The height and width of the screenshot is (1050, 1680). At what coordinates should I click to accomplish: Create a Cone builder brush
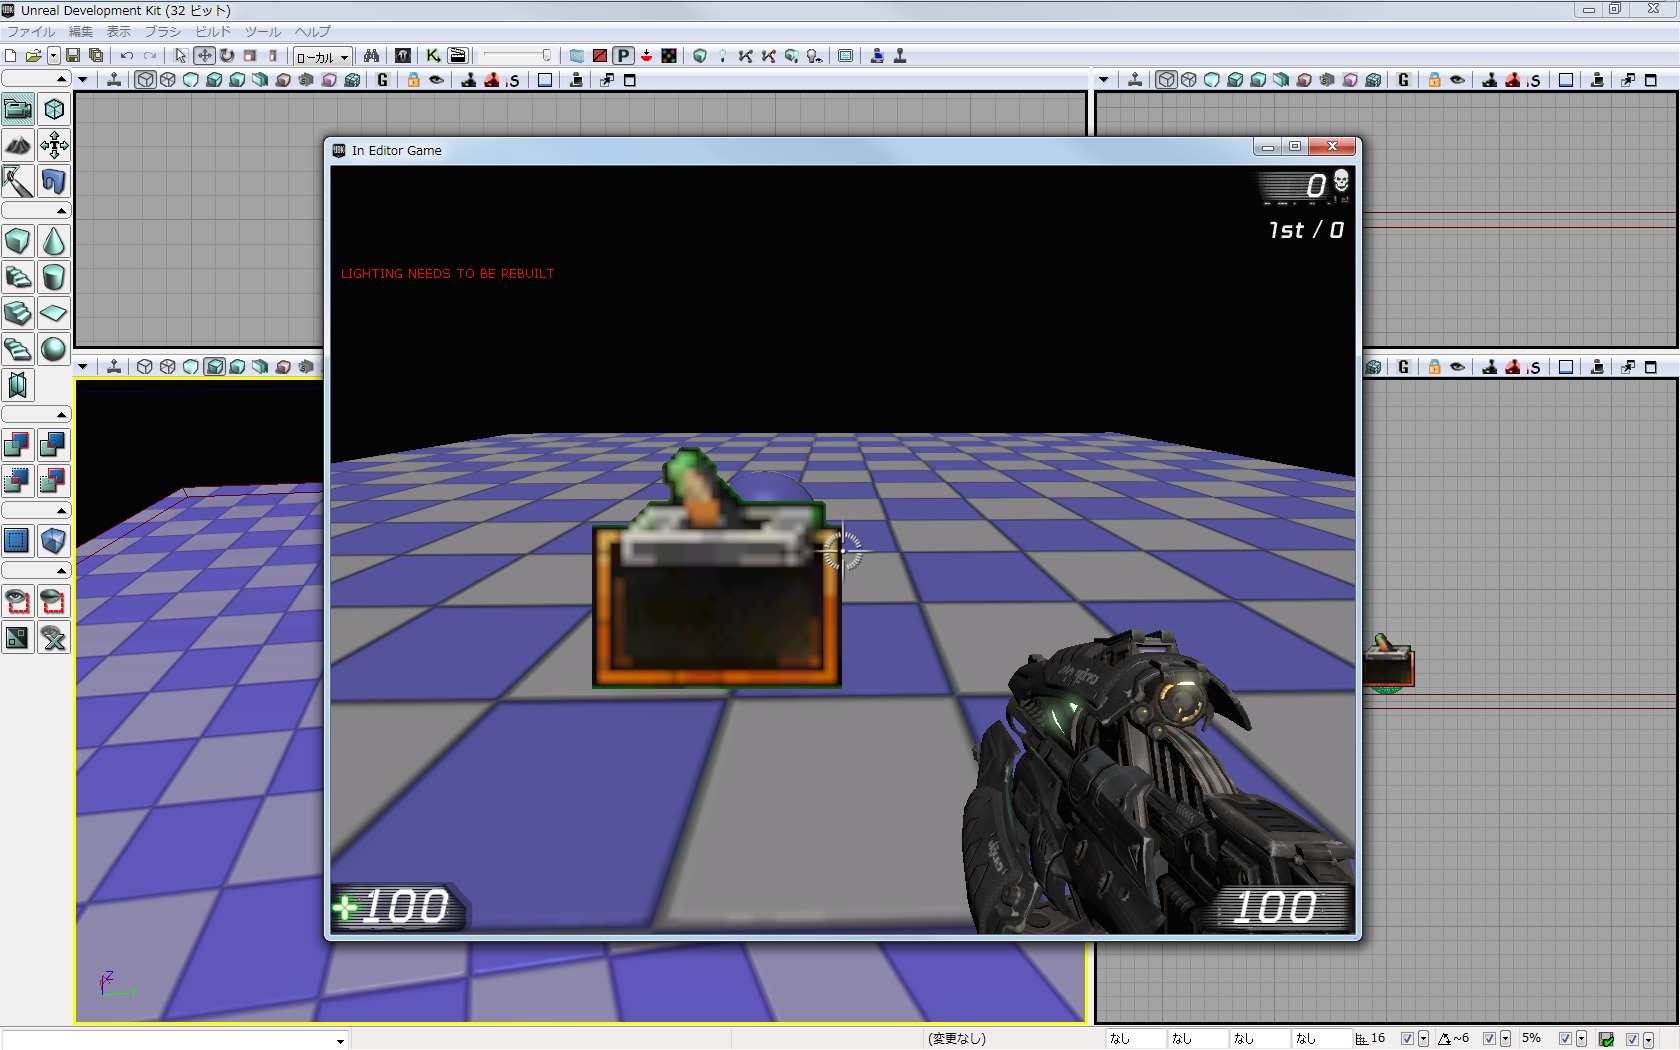pos(54,241)
